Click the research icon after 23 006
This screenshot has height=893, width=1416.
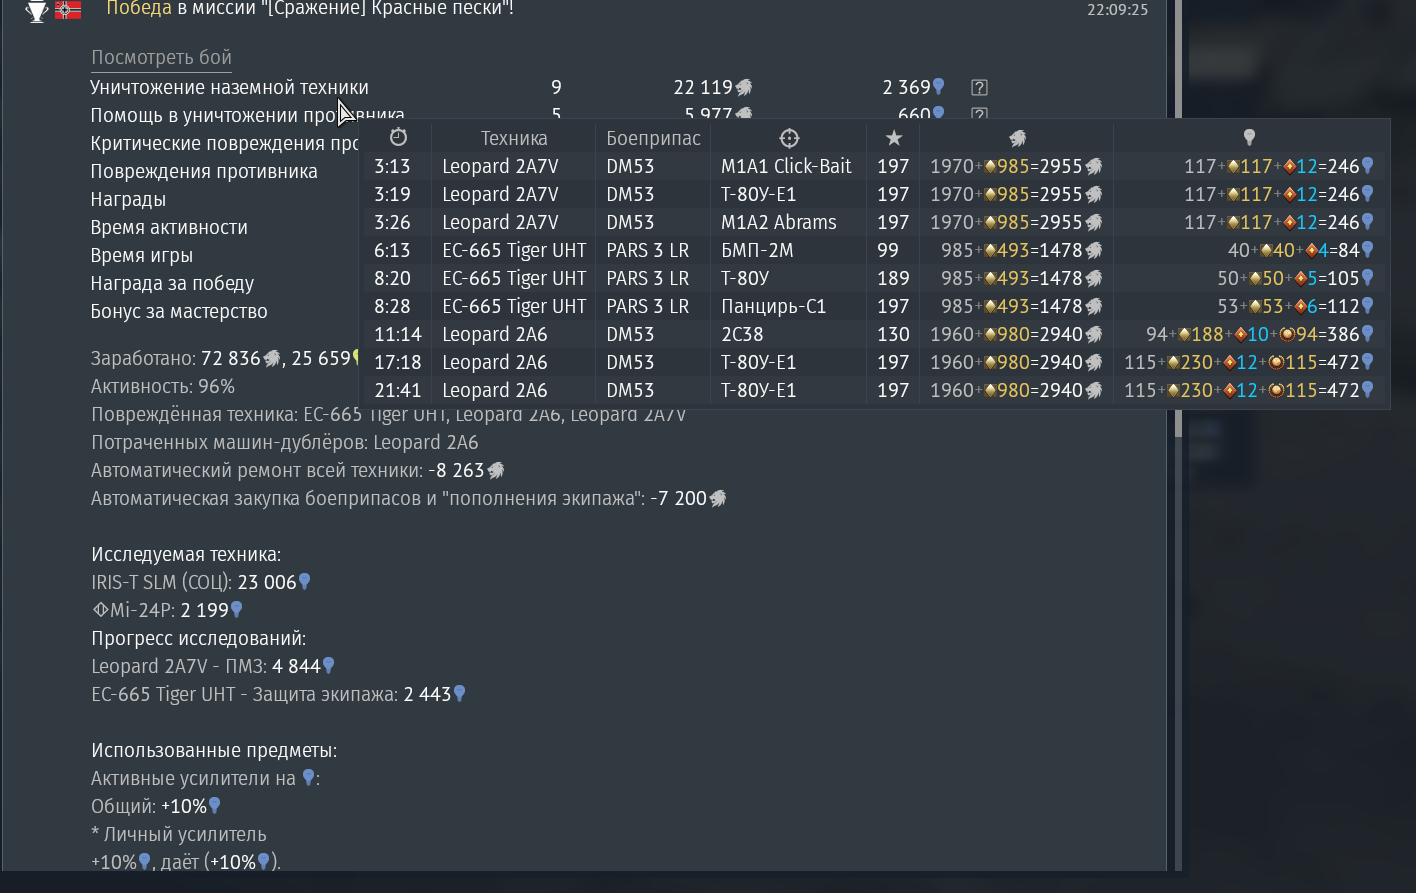pos(305,581)
